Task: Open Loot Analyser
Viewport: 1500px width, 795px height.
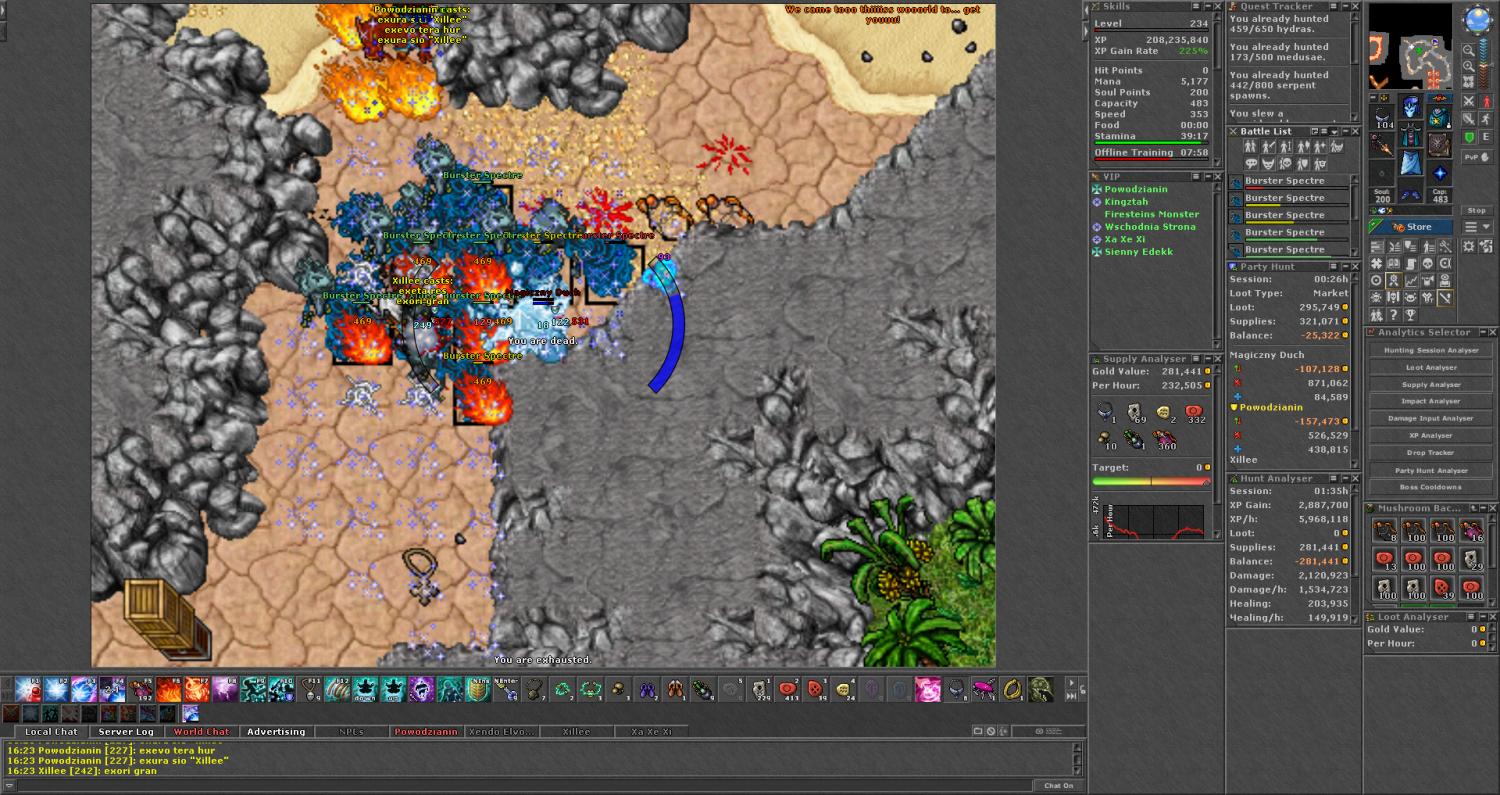Action: click(1431, 367)
